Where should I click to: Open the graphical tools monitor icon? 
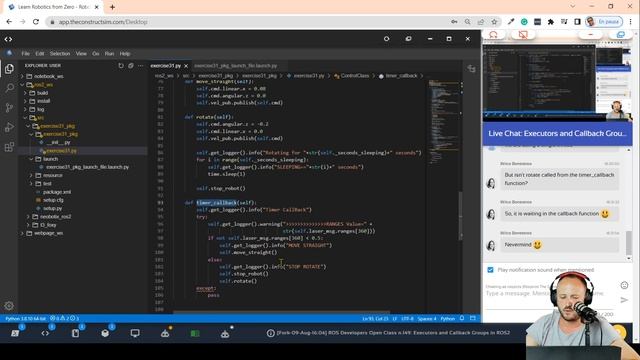pos(135,333)
